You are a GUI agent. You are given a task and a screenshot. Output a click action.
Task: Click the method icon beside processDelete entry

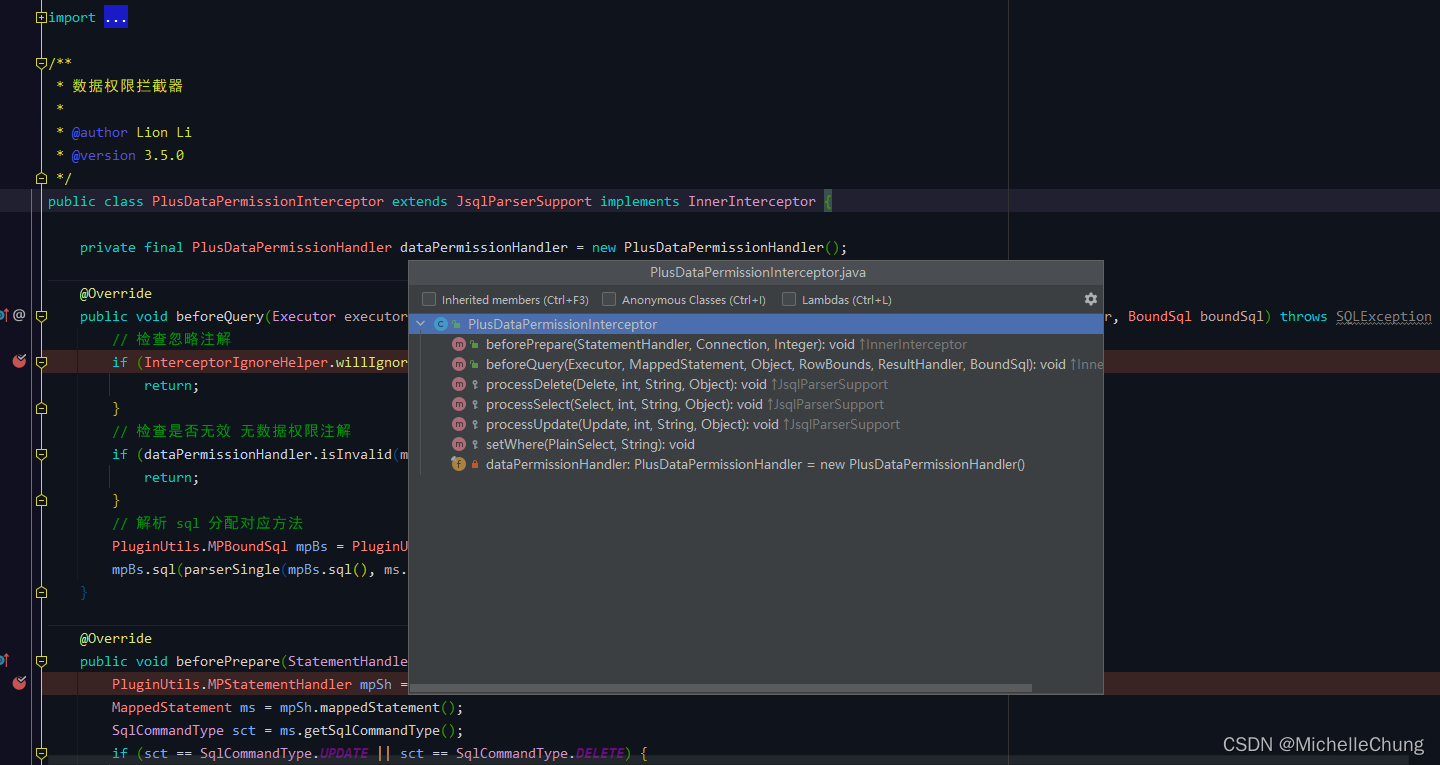tap(459, 384)
